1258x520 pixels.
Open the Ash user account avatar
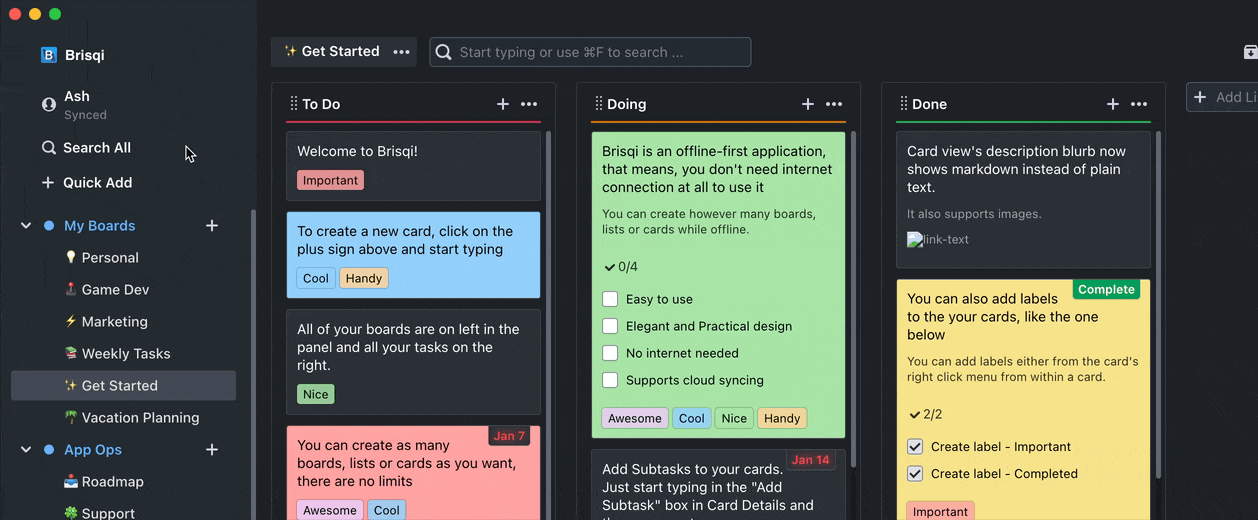[x=48, y=104]
